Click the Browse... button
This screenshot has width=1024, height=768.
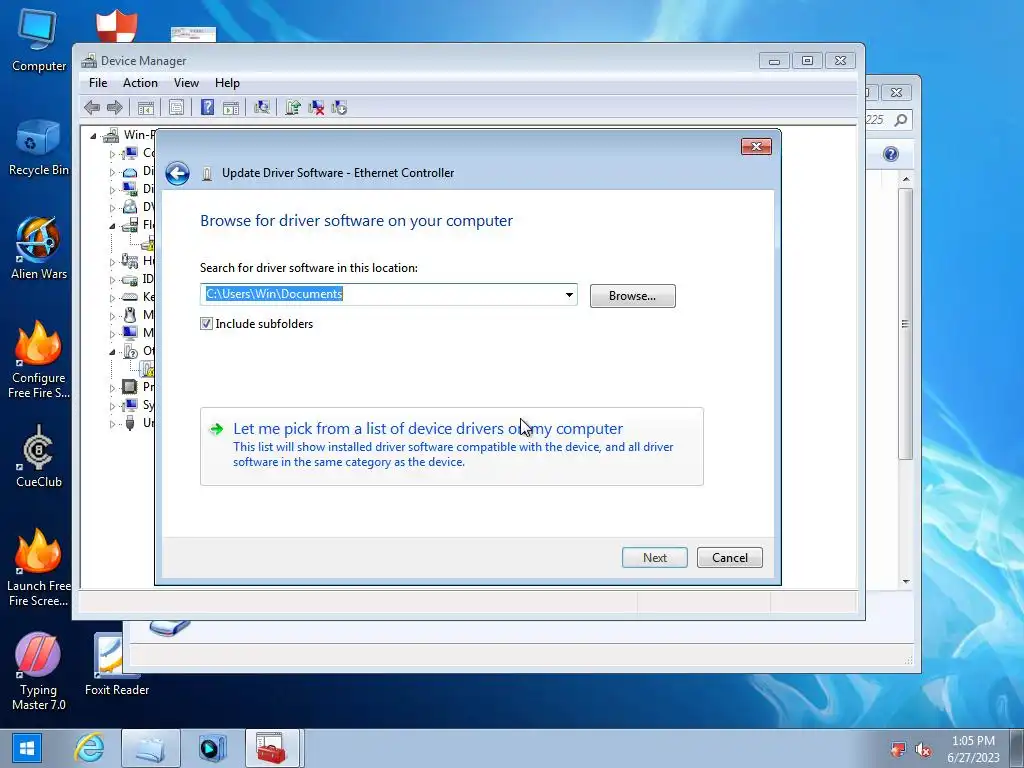632,296
